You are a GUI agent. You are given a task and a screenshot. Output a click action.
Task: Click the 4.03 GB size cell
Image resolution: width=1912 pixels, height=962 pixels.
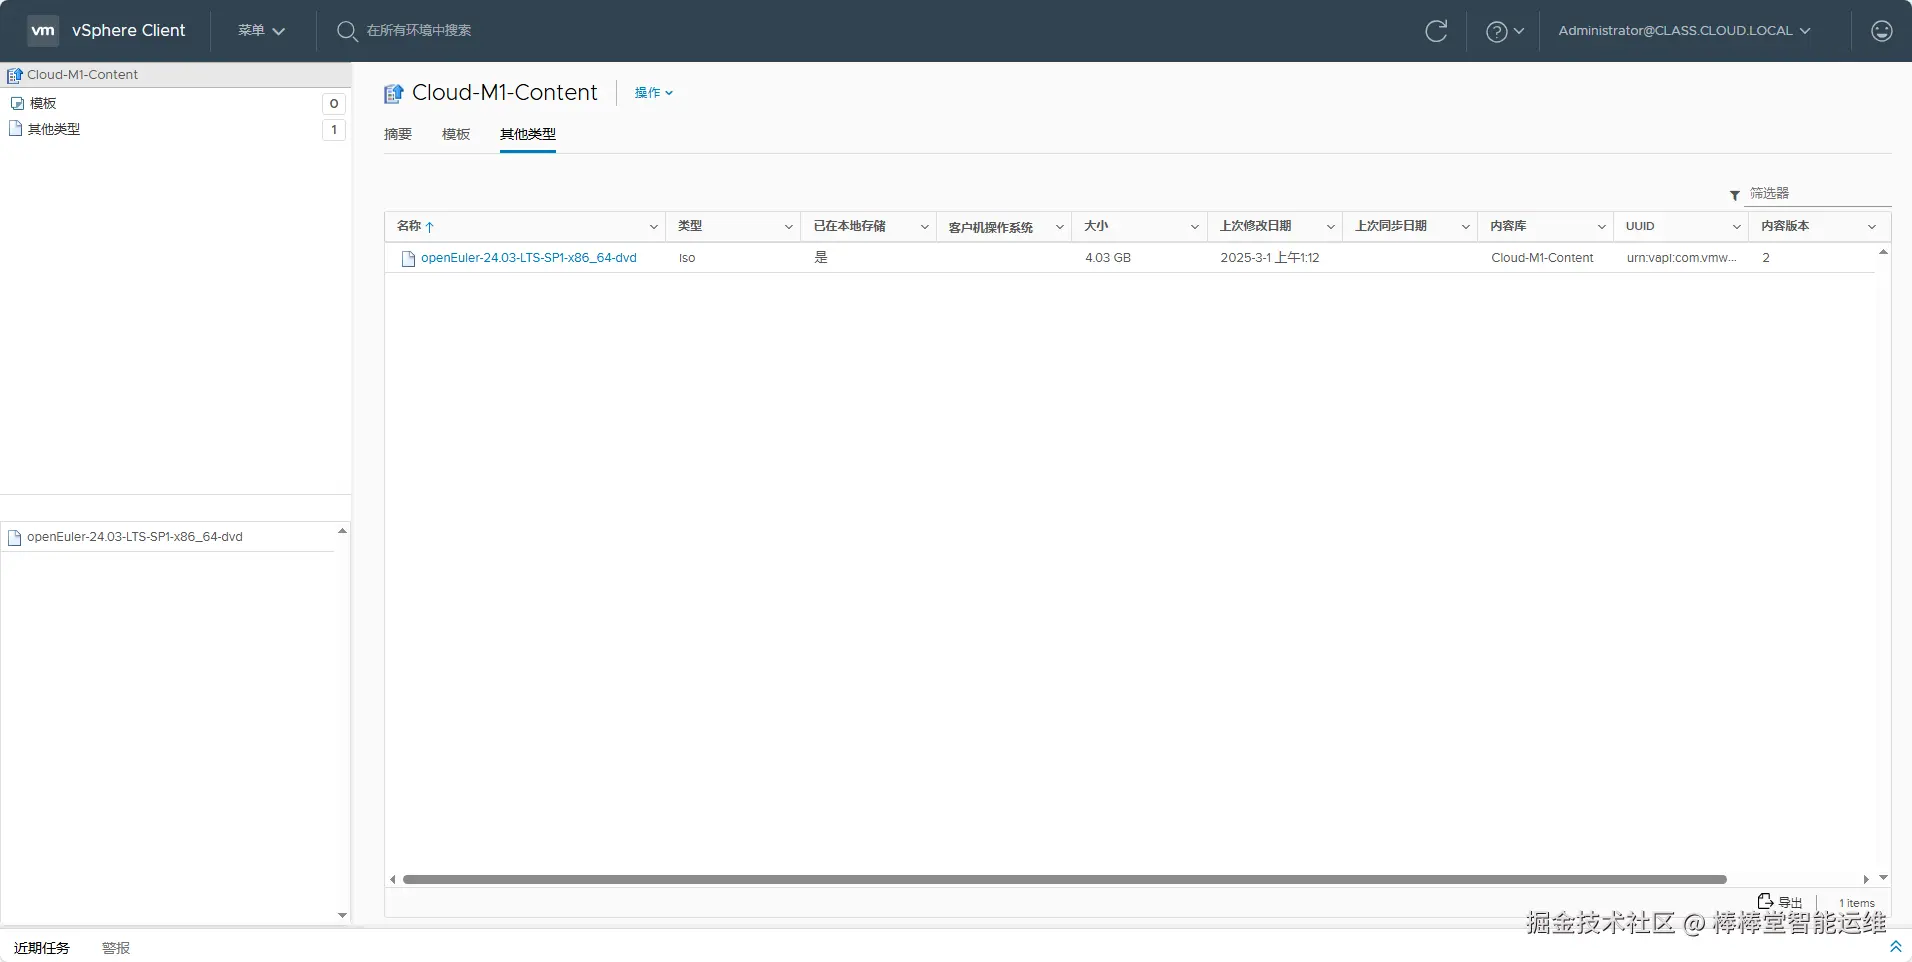click(x=1108, y=258)
